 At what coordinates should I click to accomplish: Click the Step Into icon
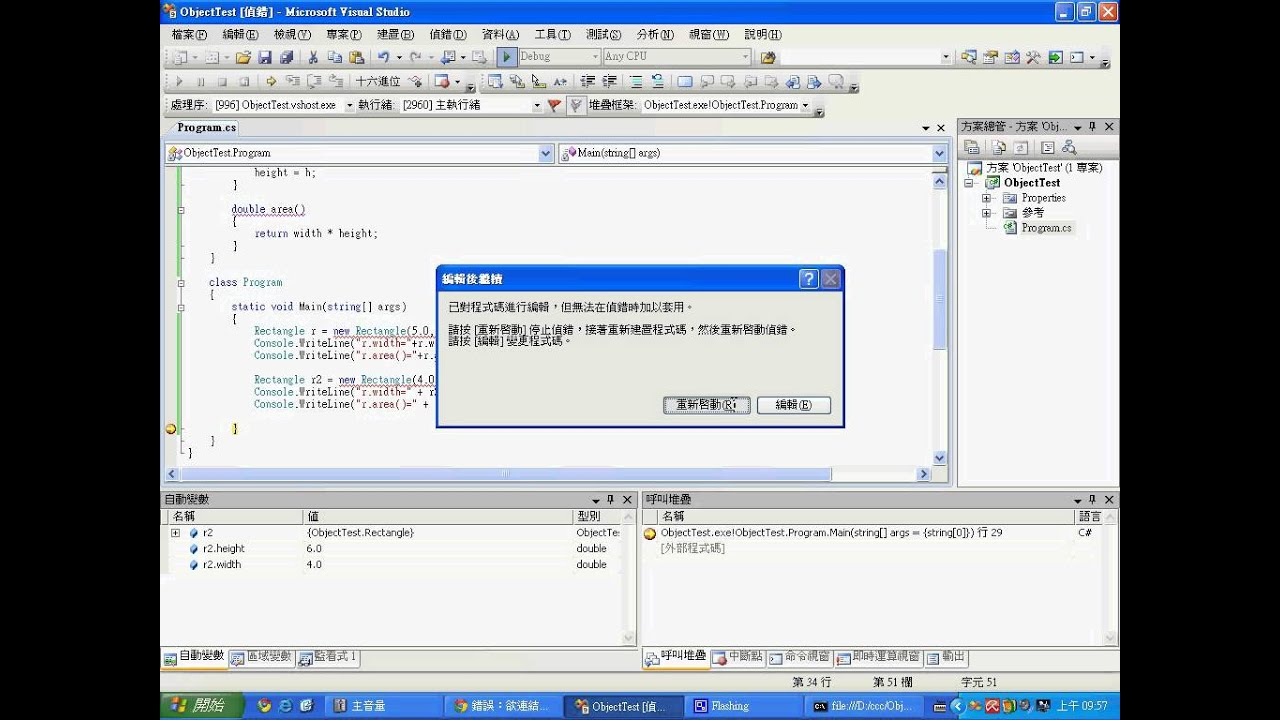[292, 82]
